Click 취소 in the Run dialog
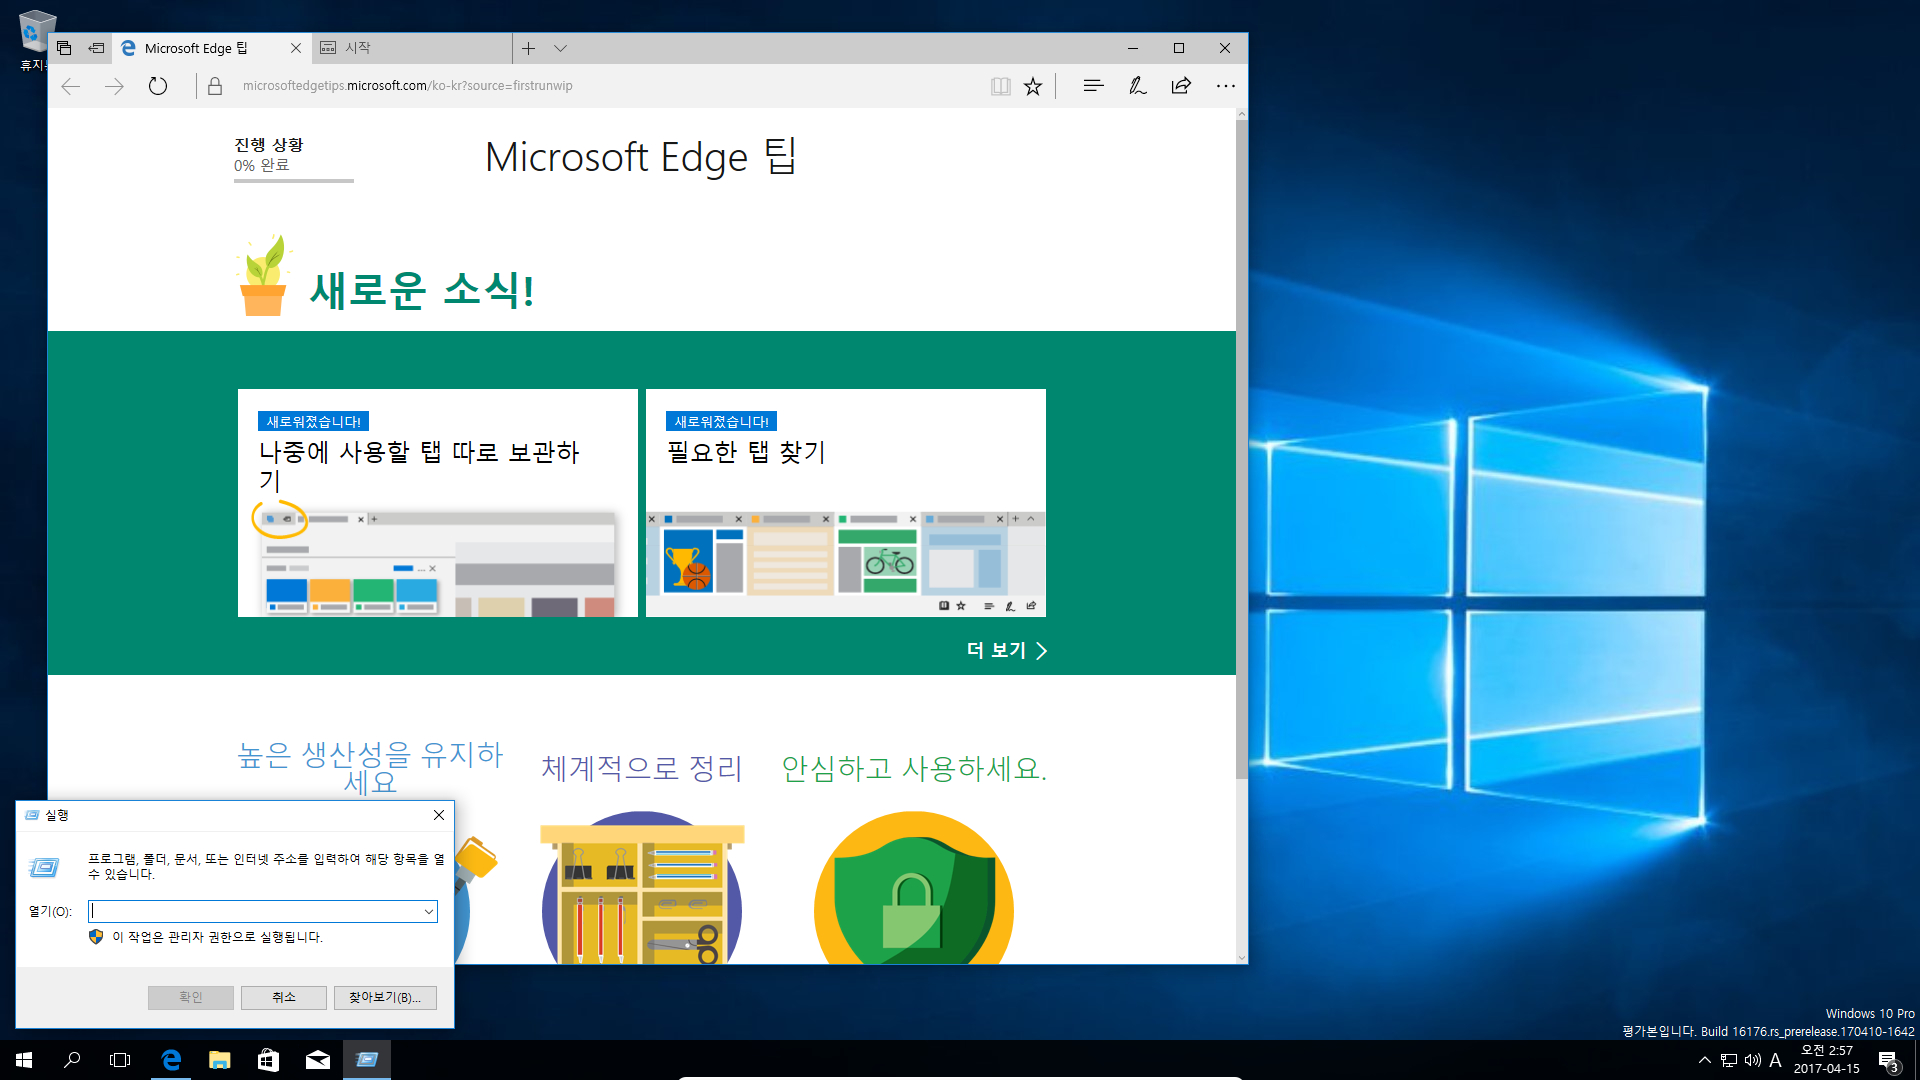Image resolution: width=1920 pixels, height=1080 pixels. (x=284, y=997)
